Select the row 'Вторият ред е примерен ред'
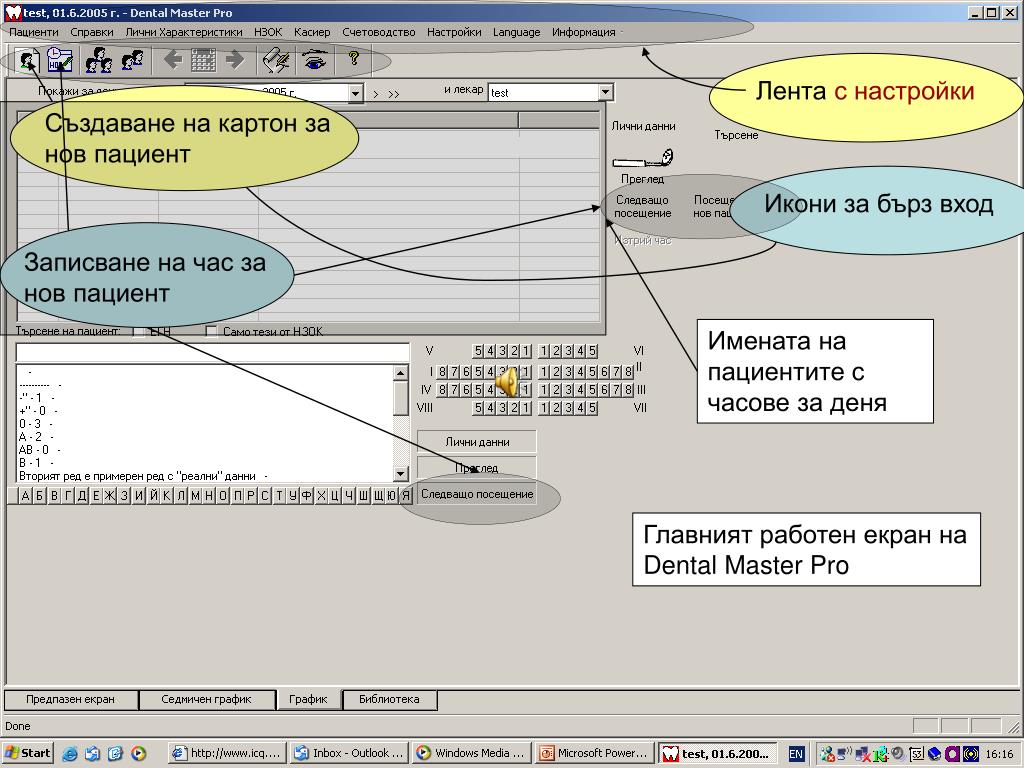Image resolution: width=1024 pixels, height=768 pixels. [204, 476]
